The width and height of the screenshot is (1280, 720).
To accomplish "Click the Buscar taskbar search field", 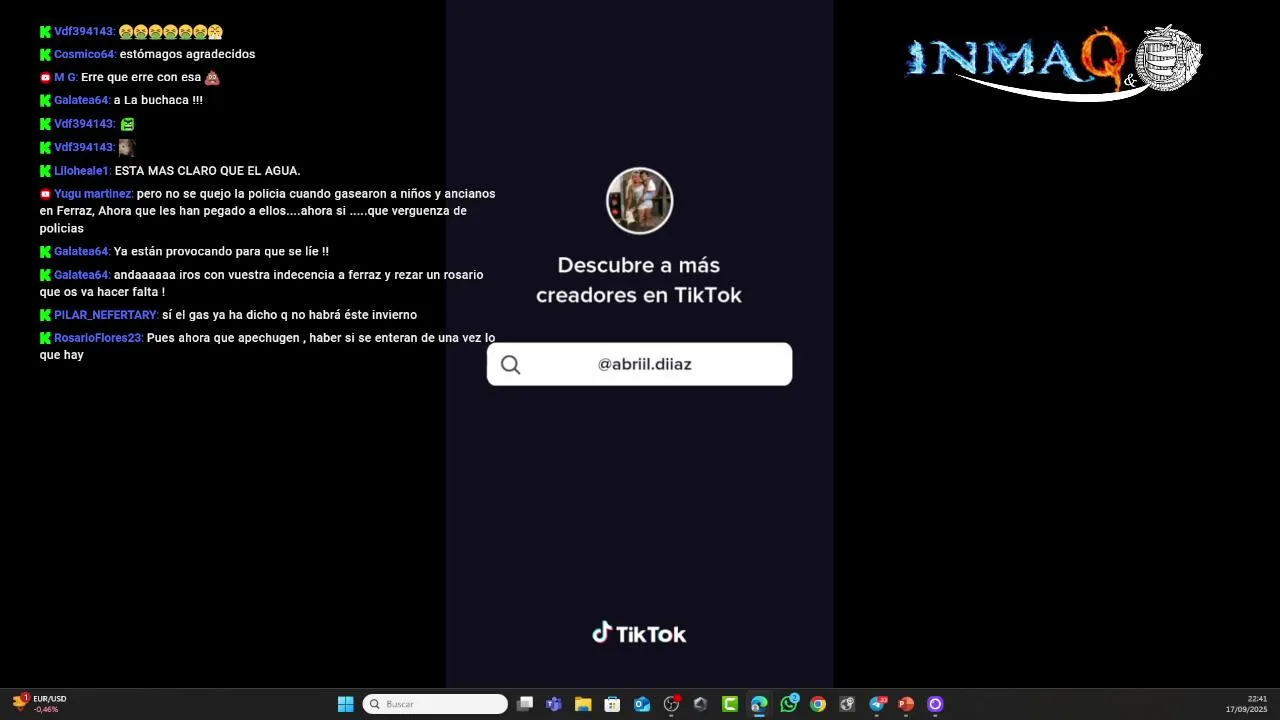I will click(x=435, y=704).
